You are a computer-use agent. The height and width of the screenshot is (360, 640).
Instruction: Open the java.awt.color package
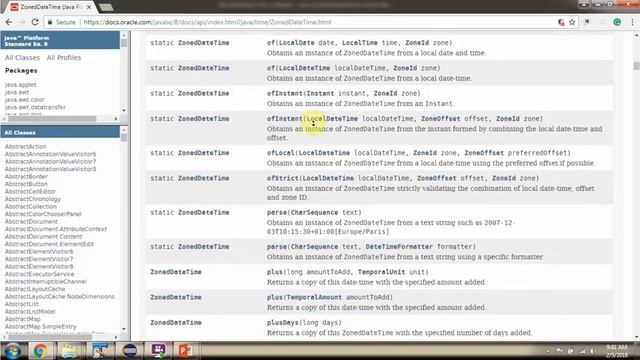coord(24,99)
